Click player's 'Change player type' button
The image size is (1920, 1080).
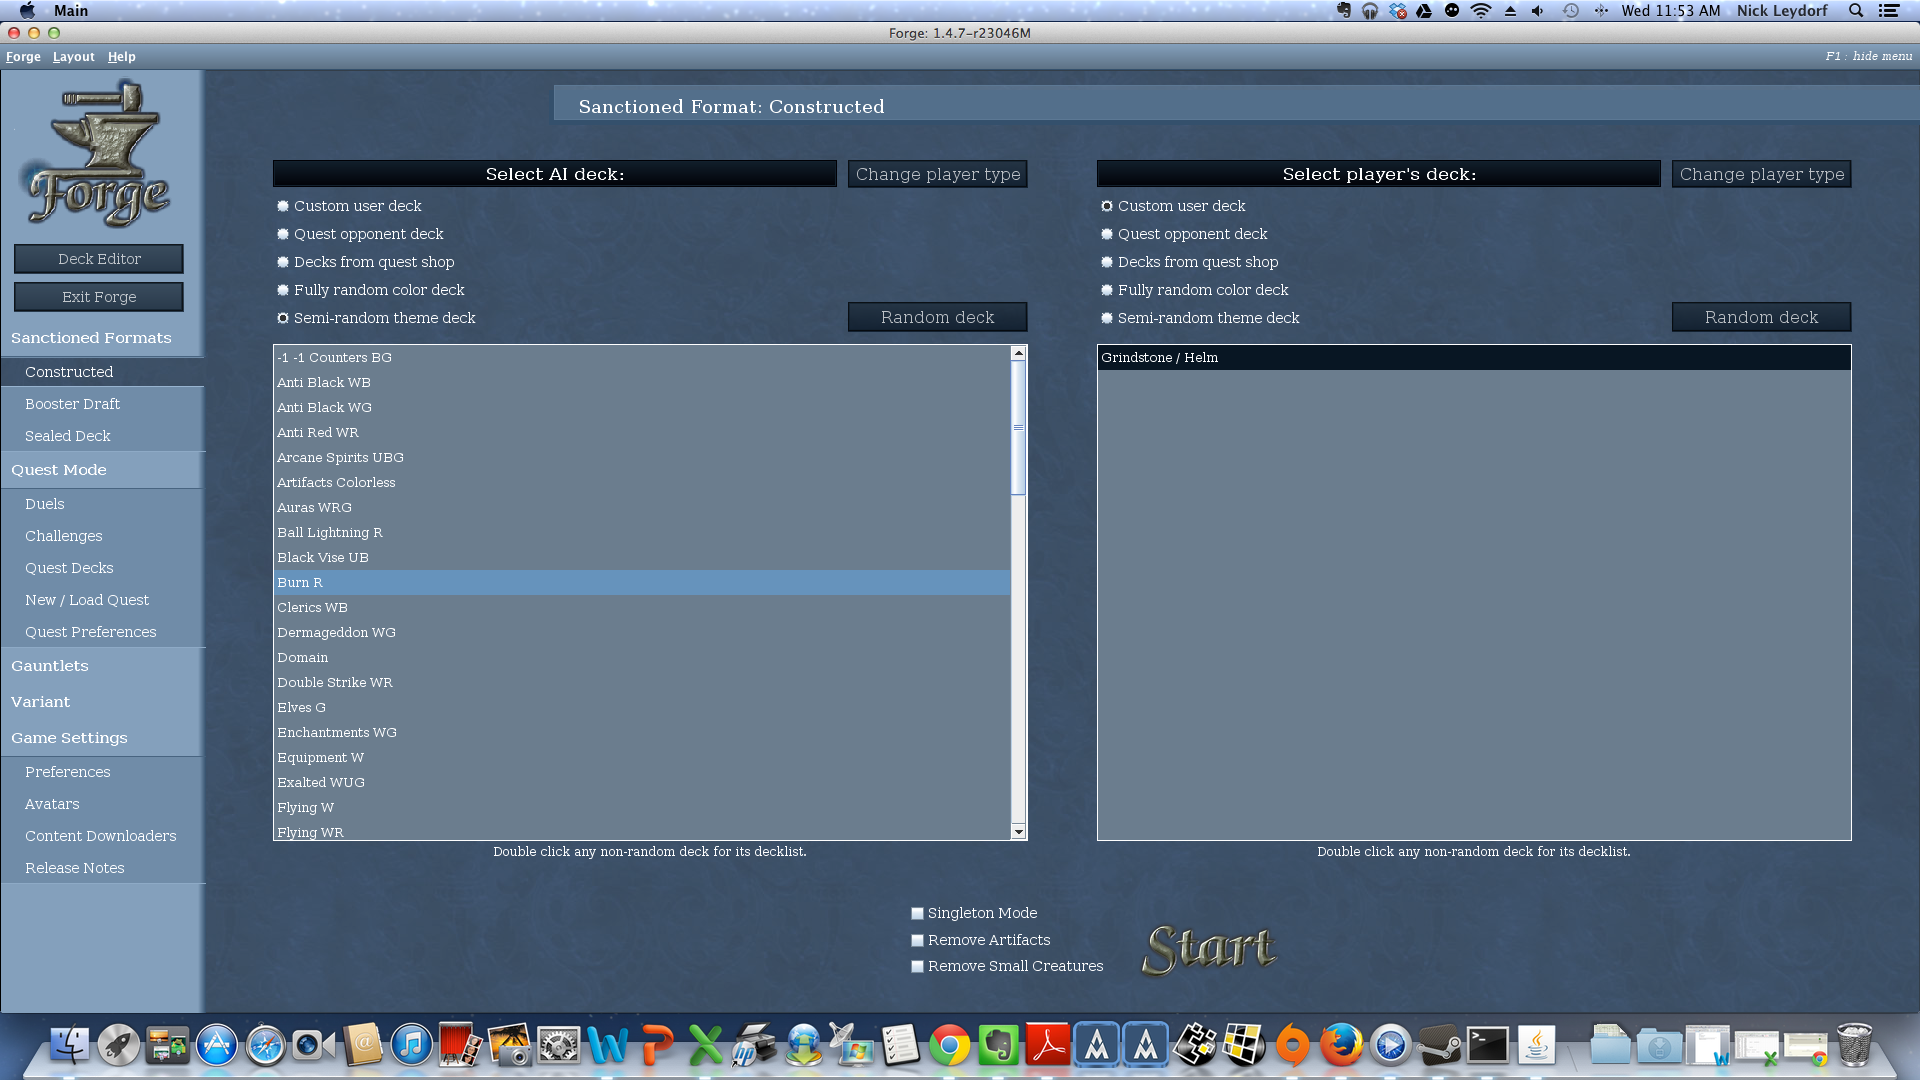click(x=1762, y=174)
